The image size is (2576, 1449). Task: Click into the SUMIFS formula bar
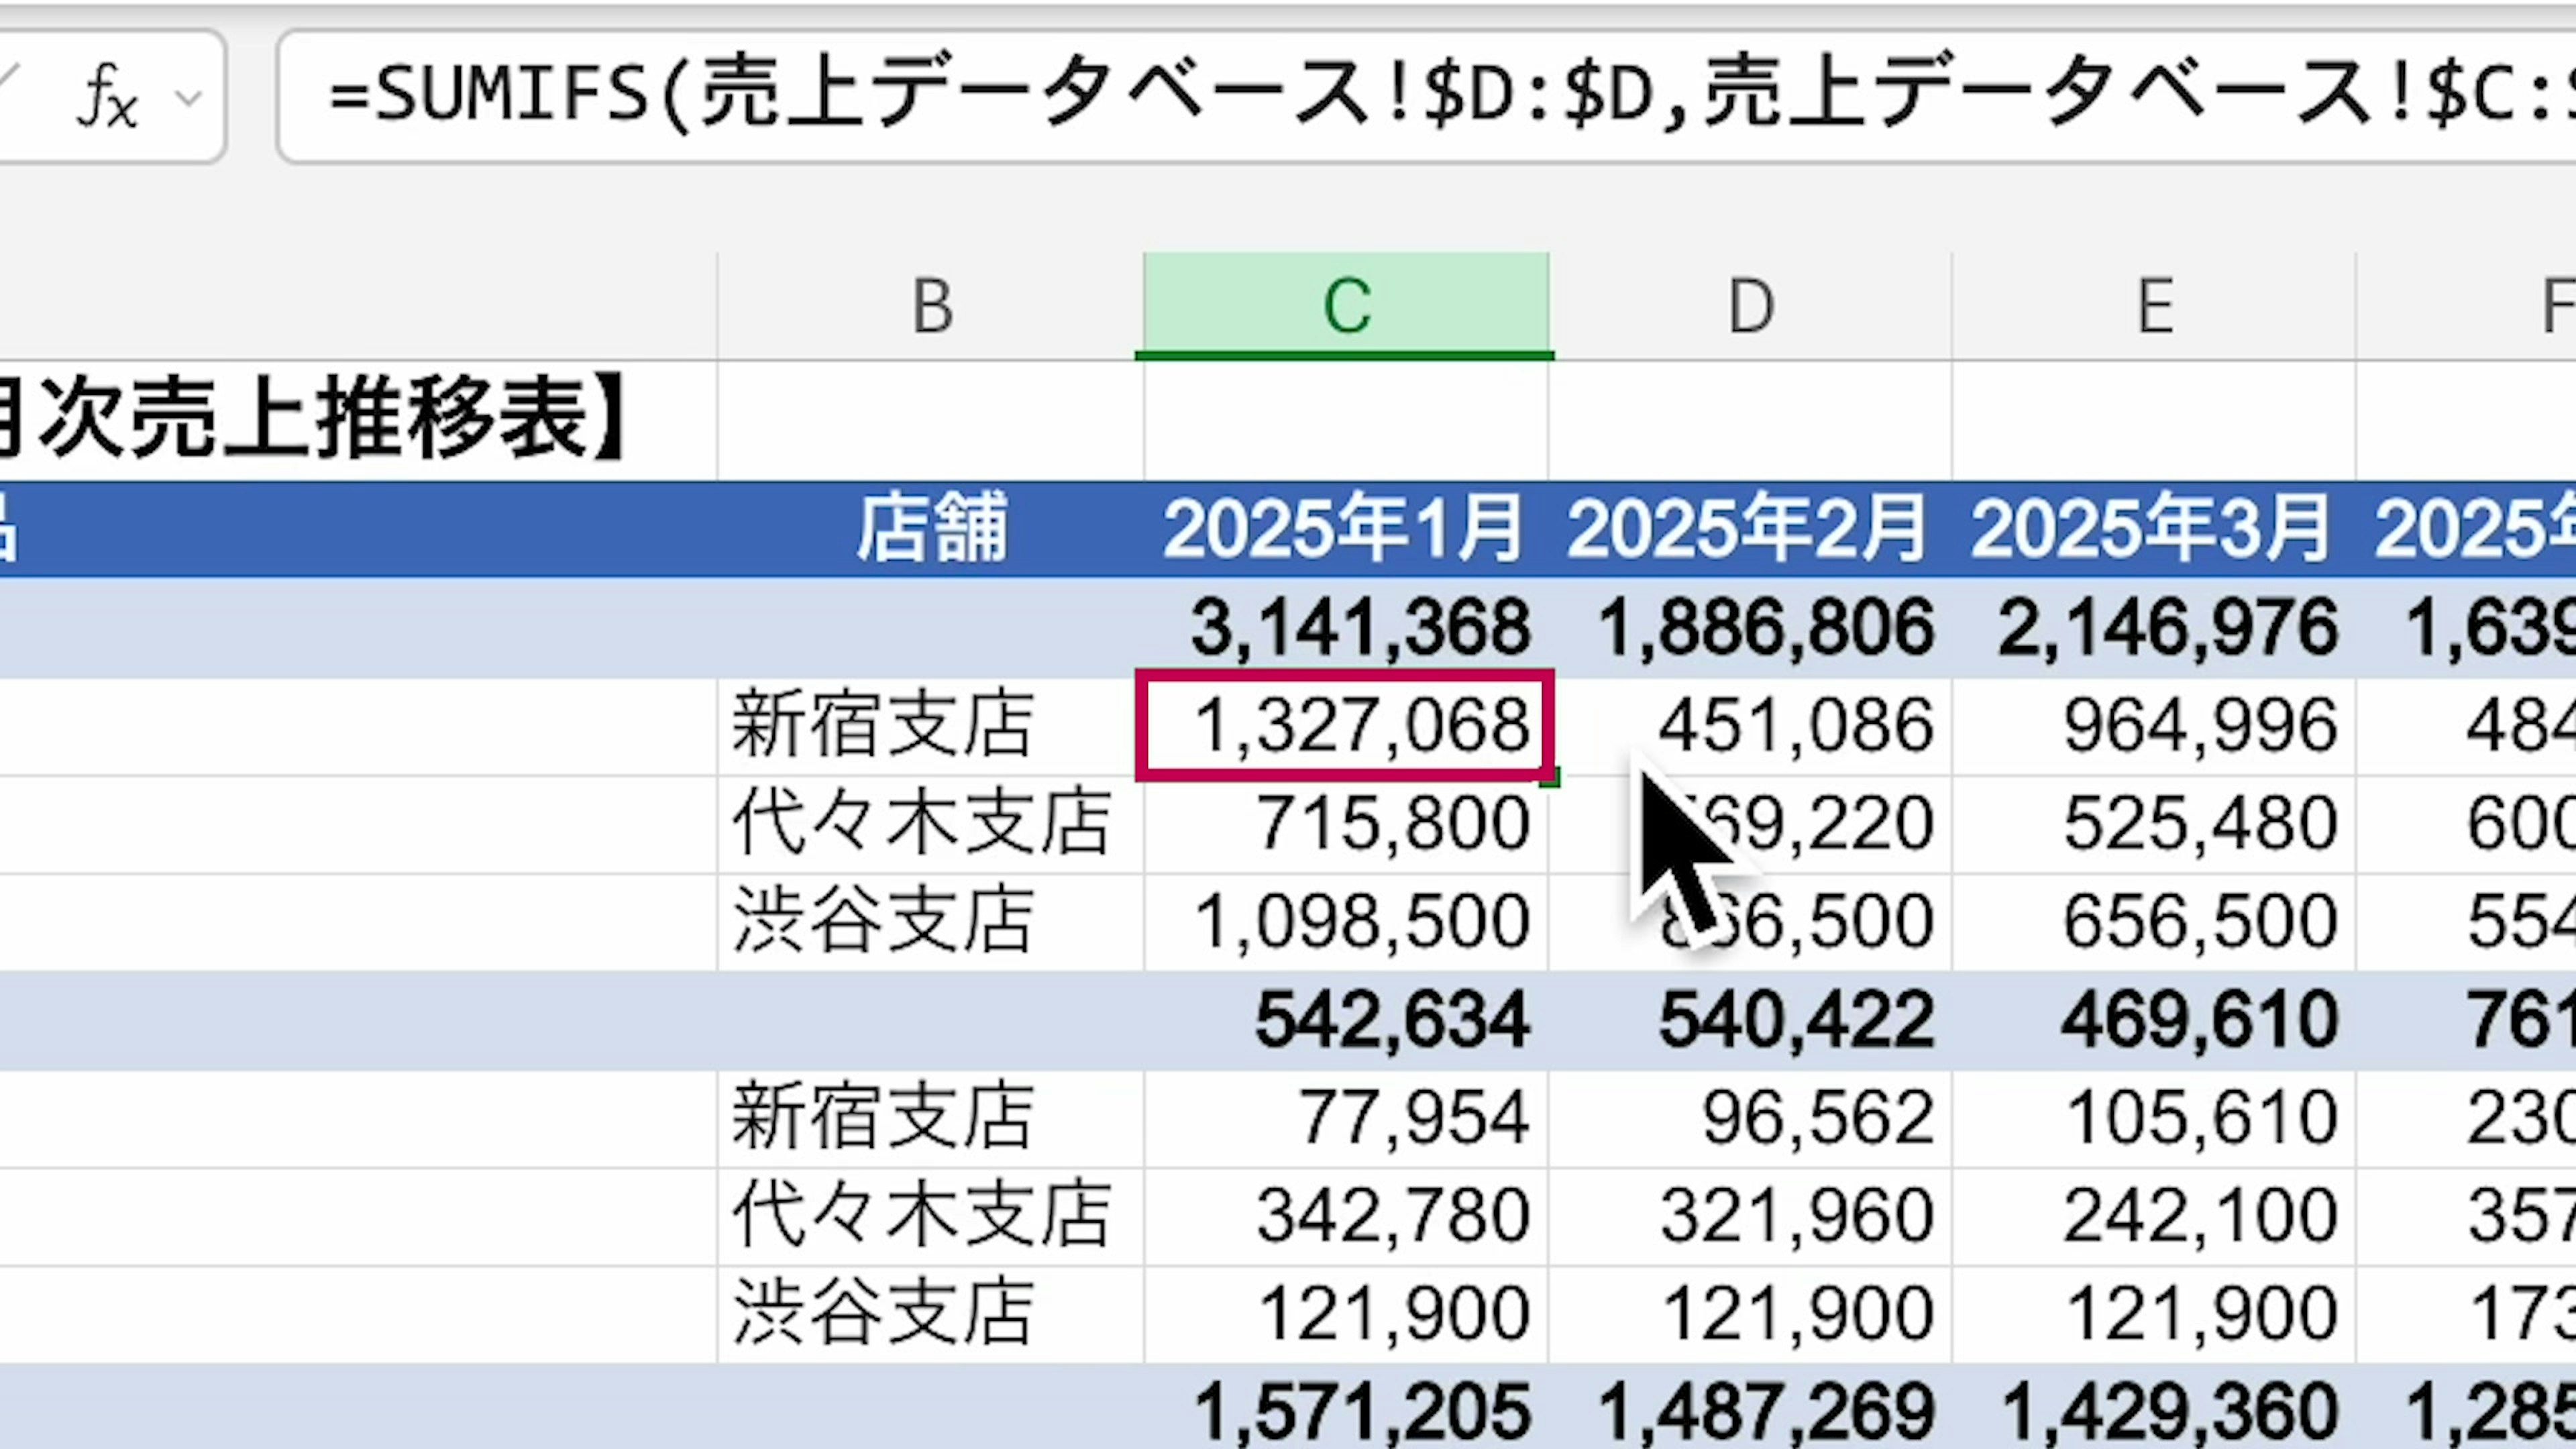pyautogui.click(x=1400, y=97)
